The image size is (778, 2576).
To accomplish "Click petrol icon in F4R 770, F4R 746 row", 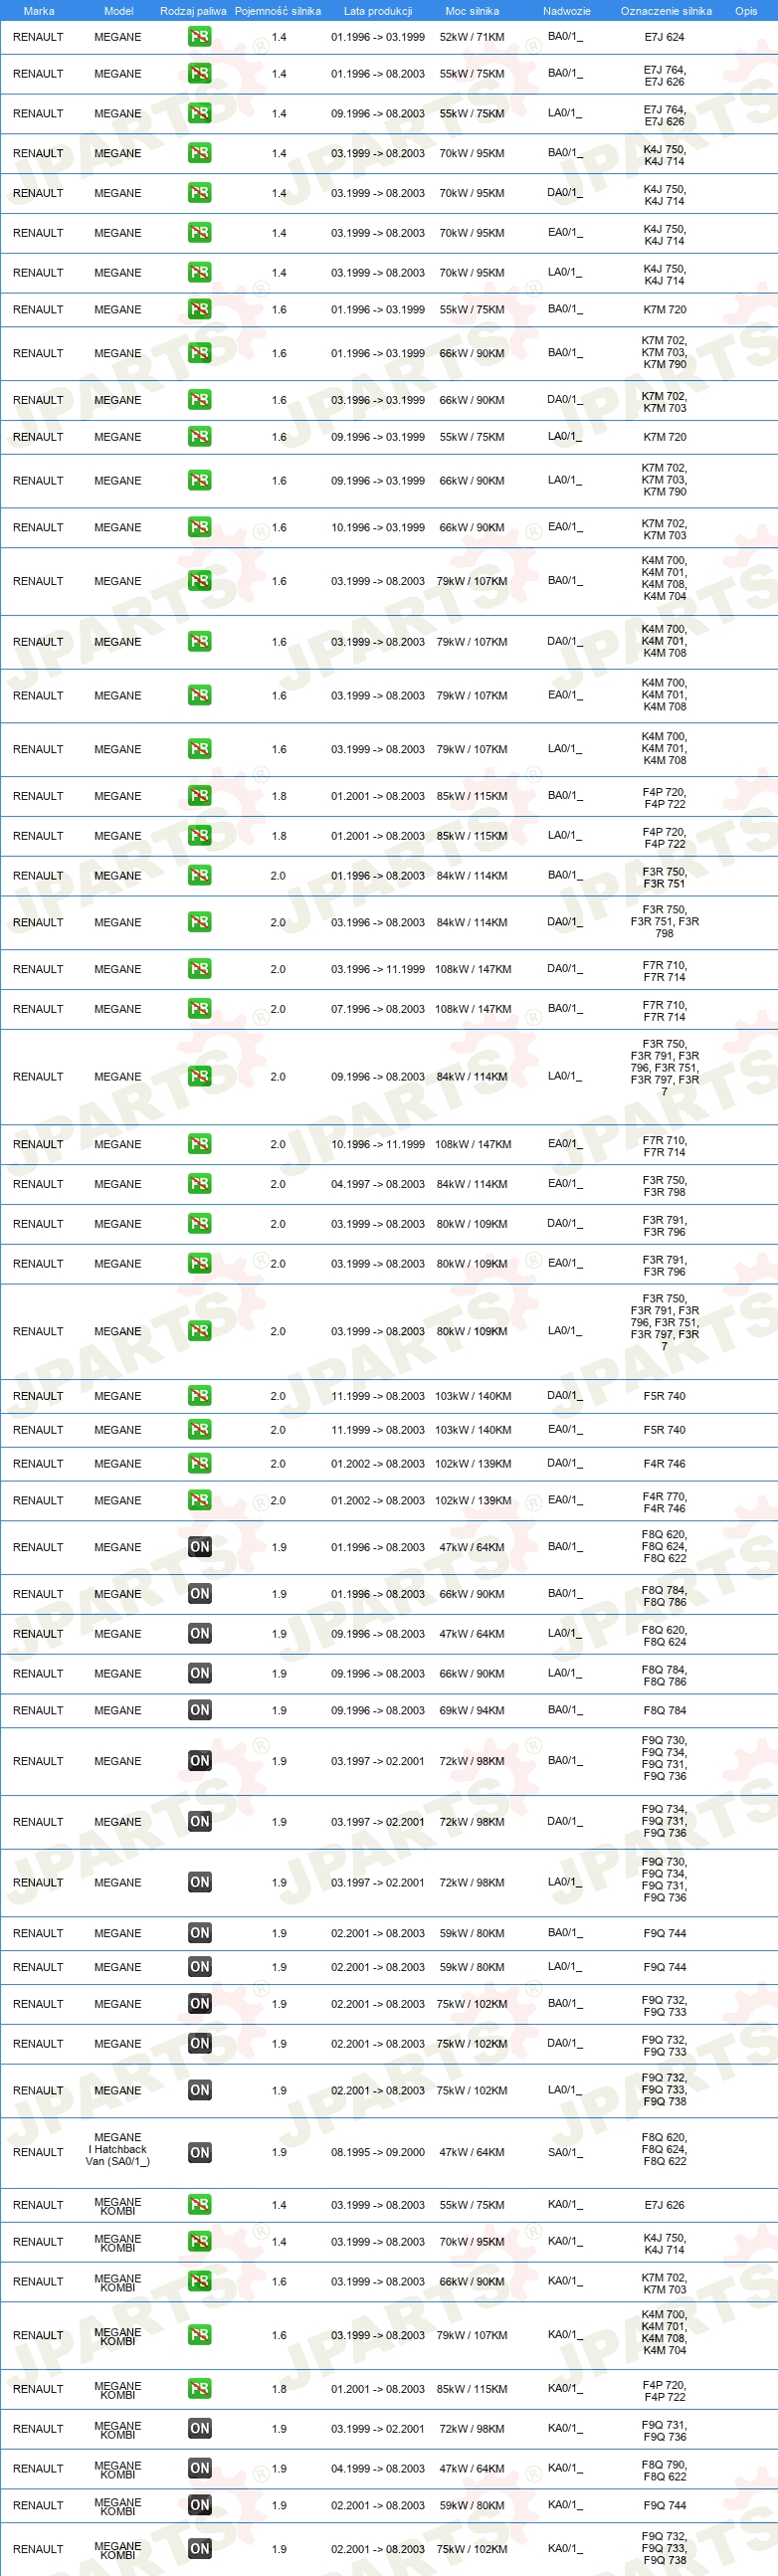I will 199,1500.
